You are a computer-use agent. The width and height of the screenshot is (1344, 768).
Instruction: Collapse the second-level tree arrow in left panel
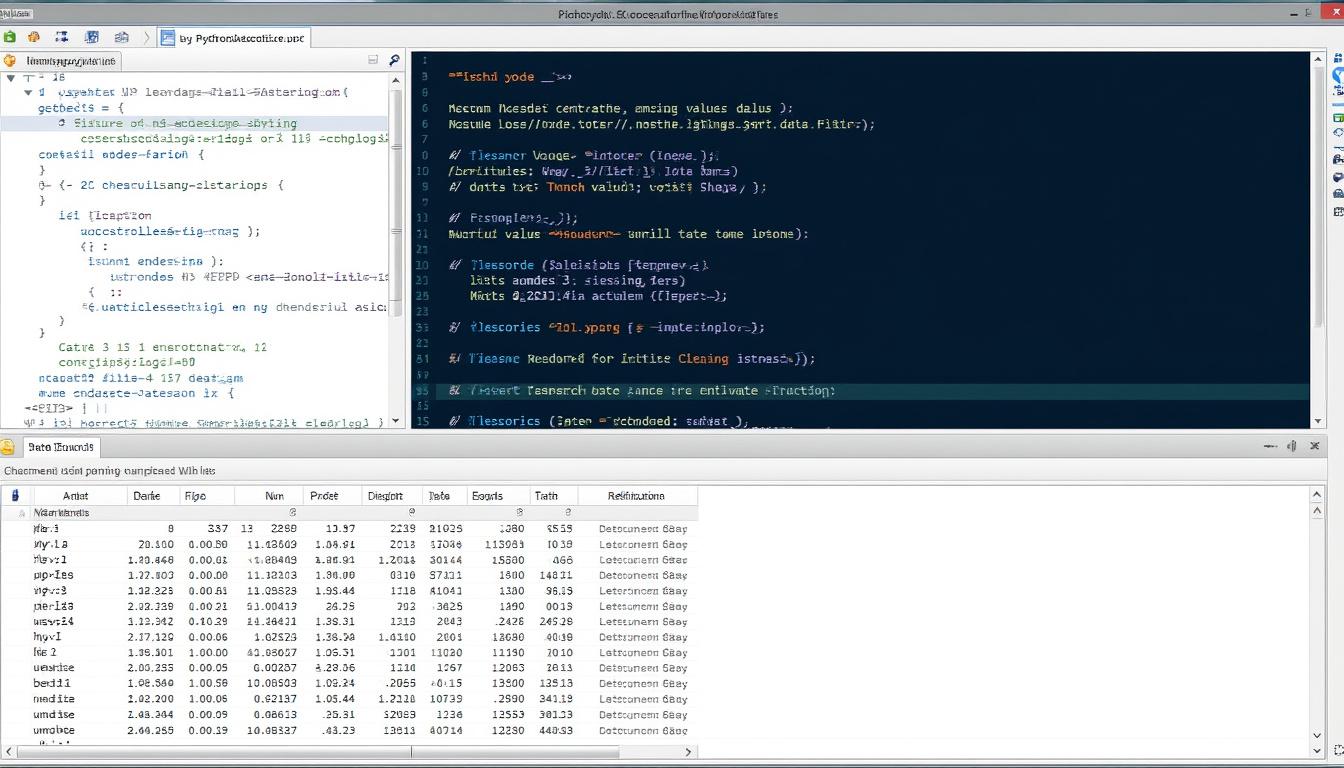pos(28,92)
